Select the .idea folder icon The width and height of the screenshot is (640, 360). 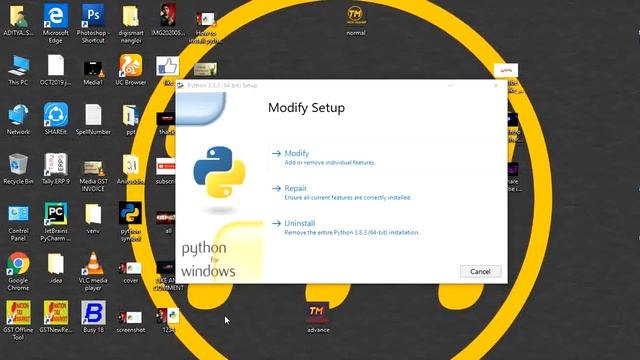point(56,269)
